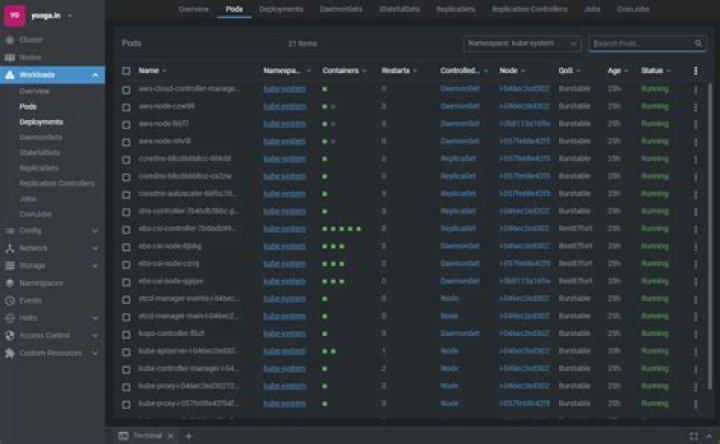Expand the Helm section chevron
Viewport: 720px width, 444px height.
point(95,318)
